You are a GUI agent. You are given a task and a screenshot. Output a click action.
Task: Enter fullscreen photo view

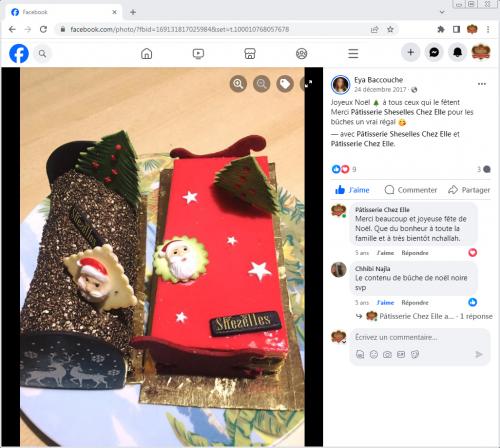[x=308, y=84]
